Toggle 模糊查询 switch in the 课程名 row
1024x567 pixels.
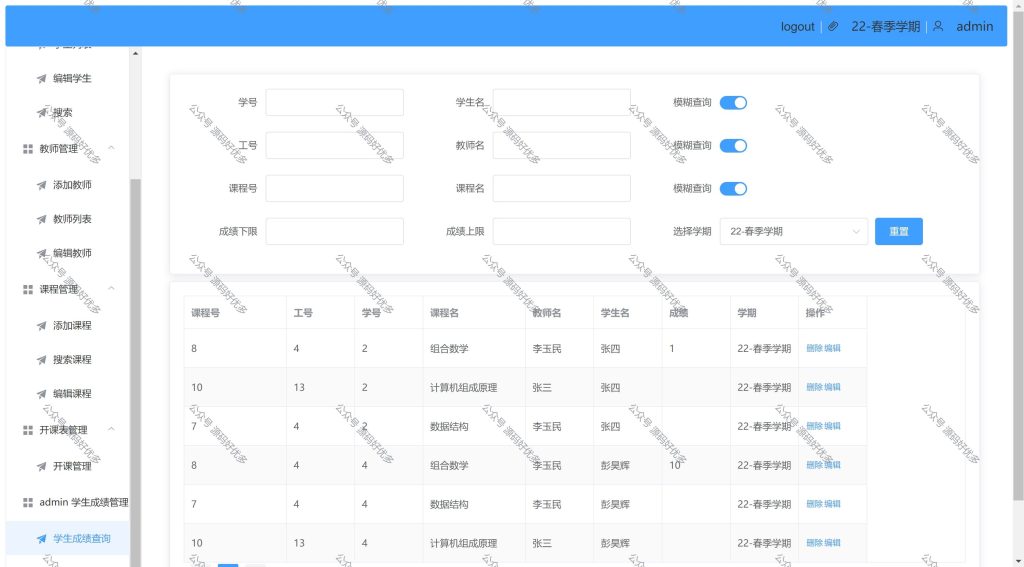[x=733, y=189]
